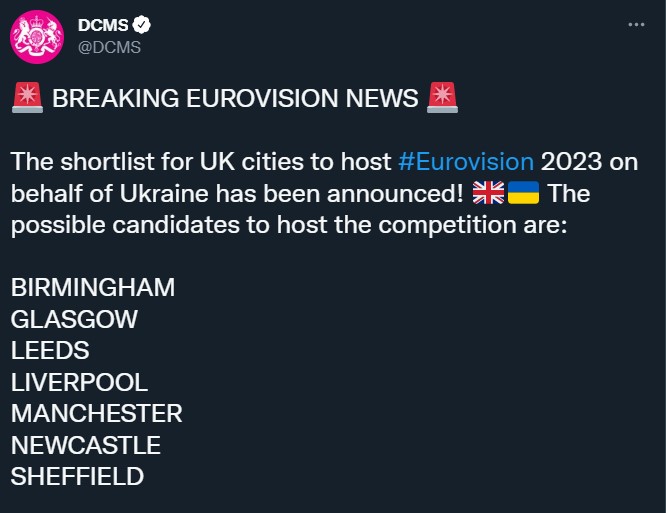Click the #Eurovision hashtag
Screen dimensions: 666x513
pos(466,162)
